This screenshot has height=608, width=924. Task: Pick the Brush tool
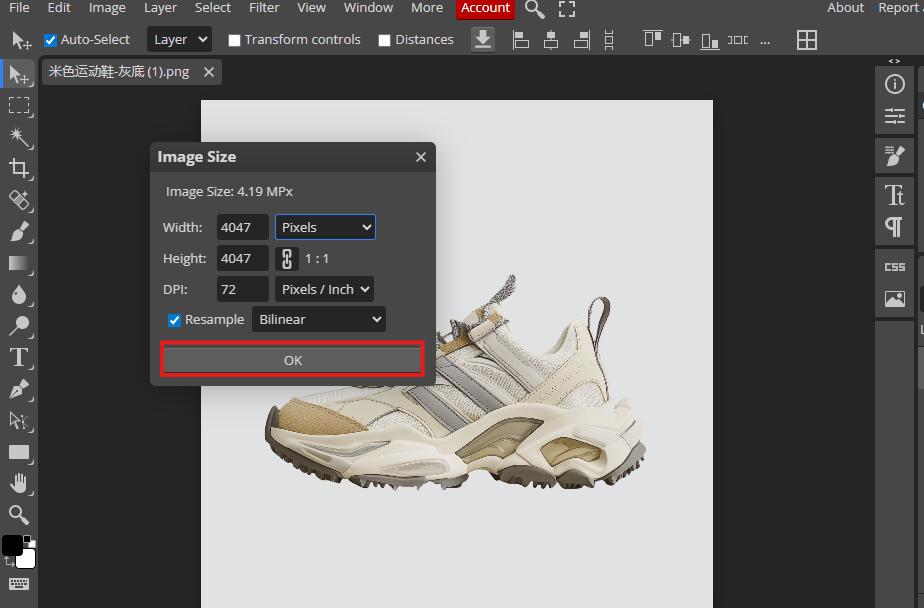[x=18, y=232]
